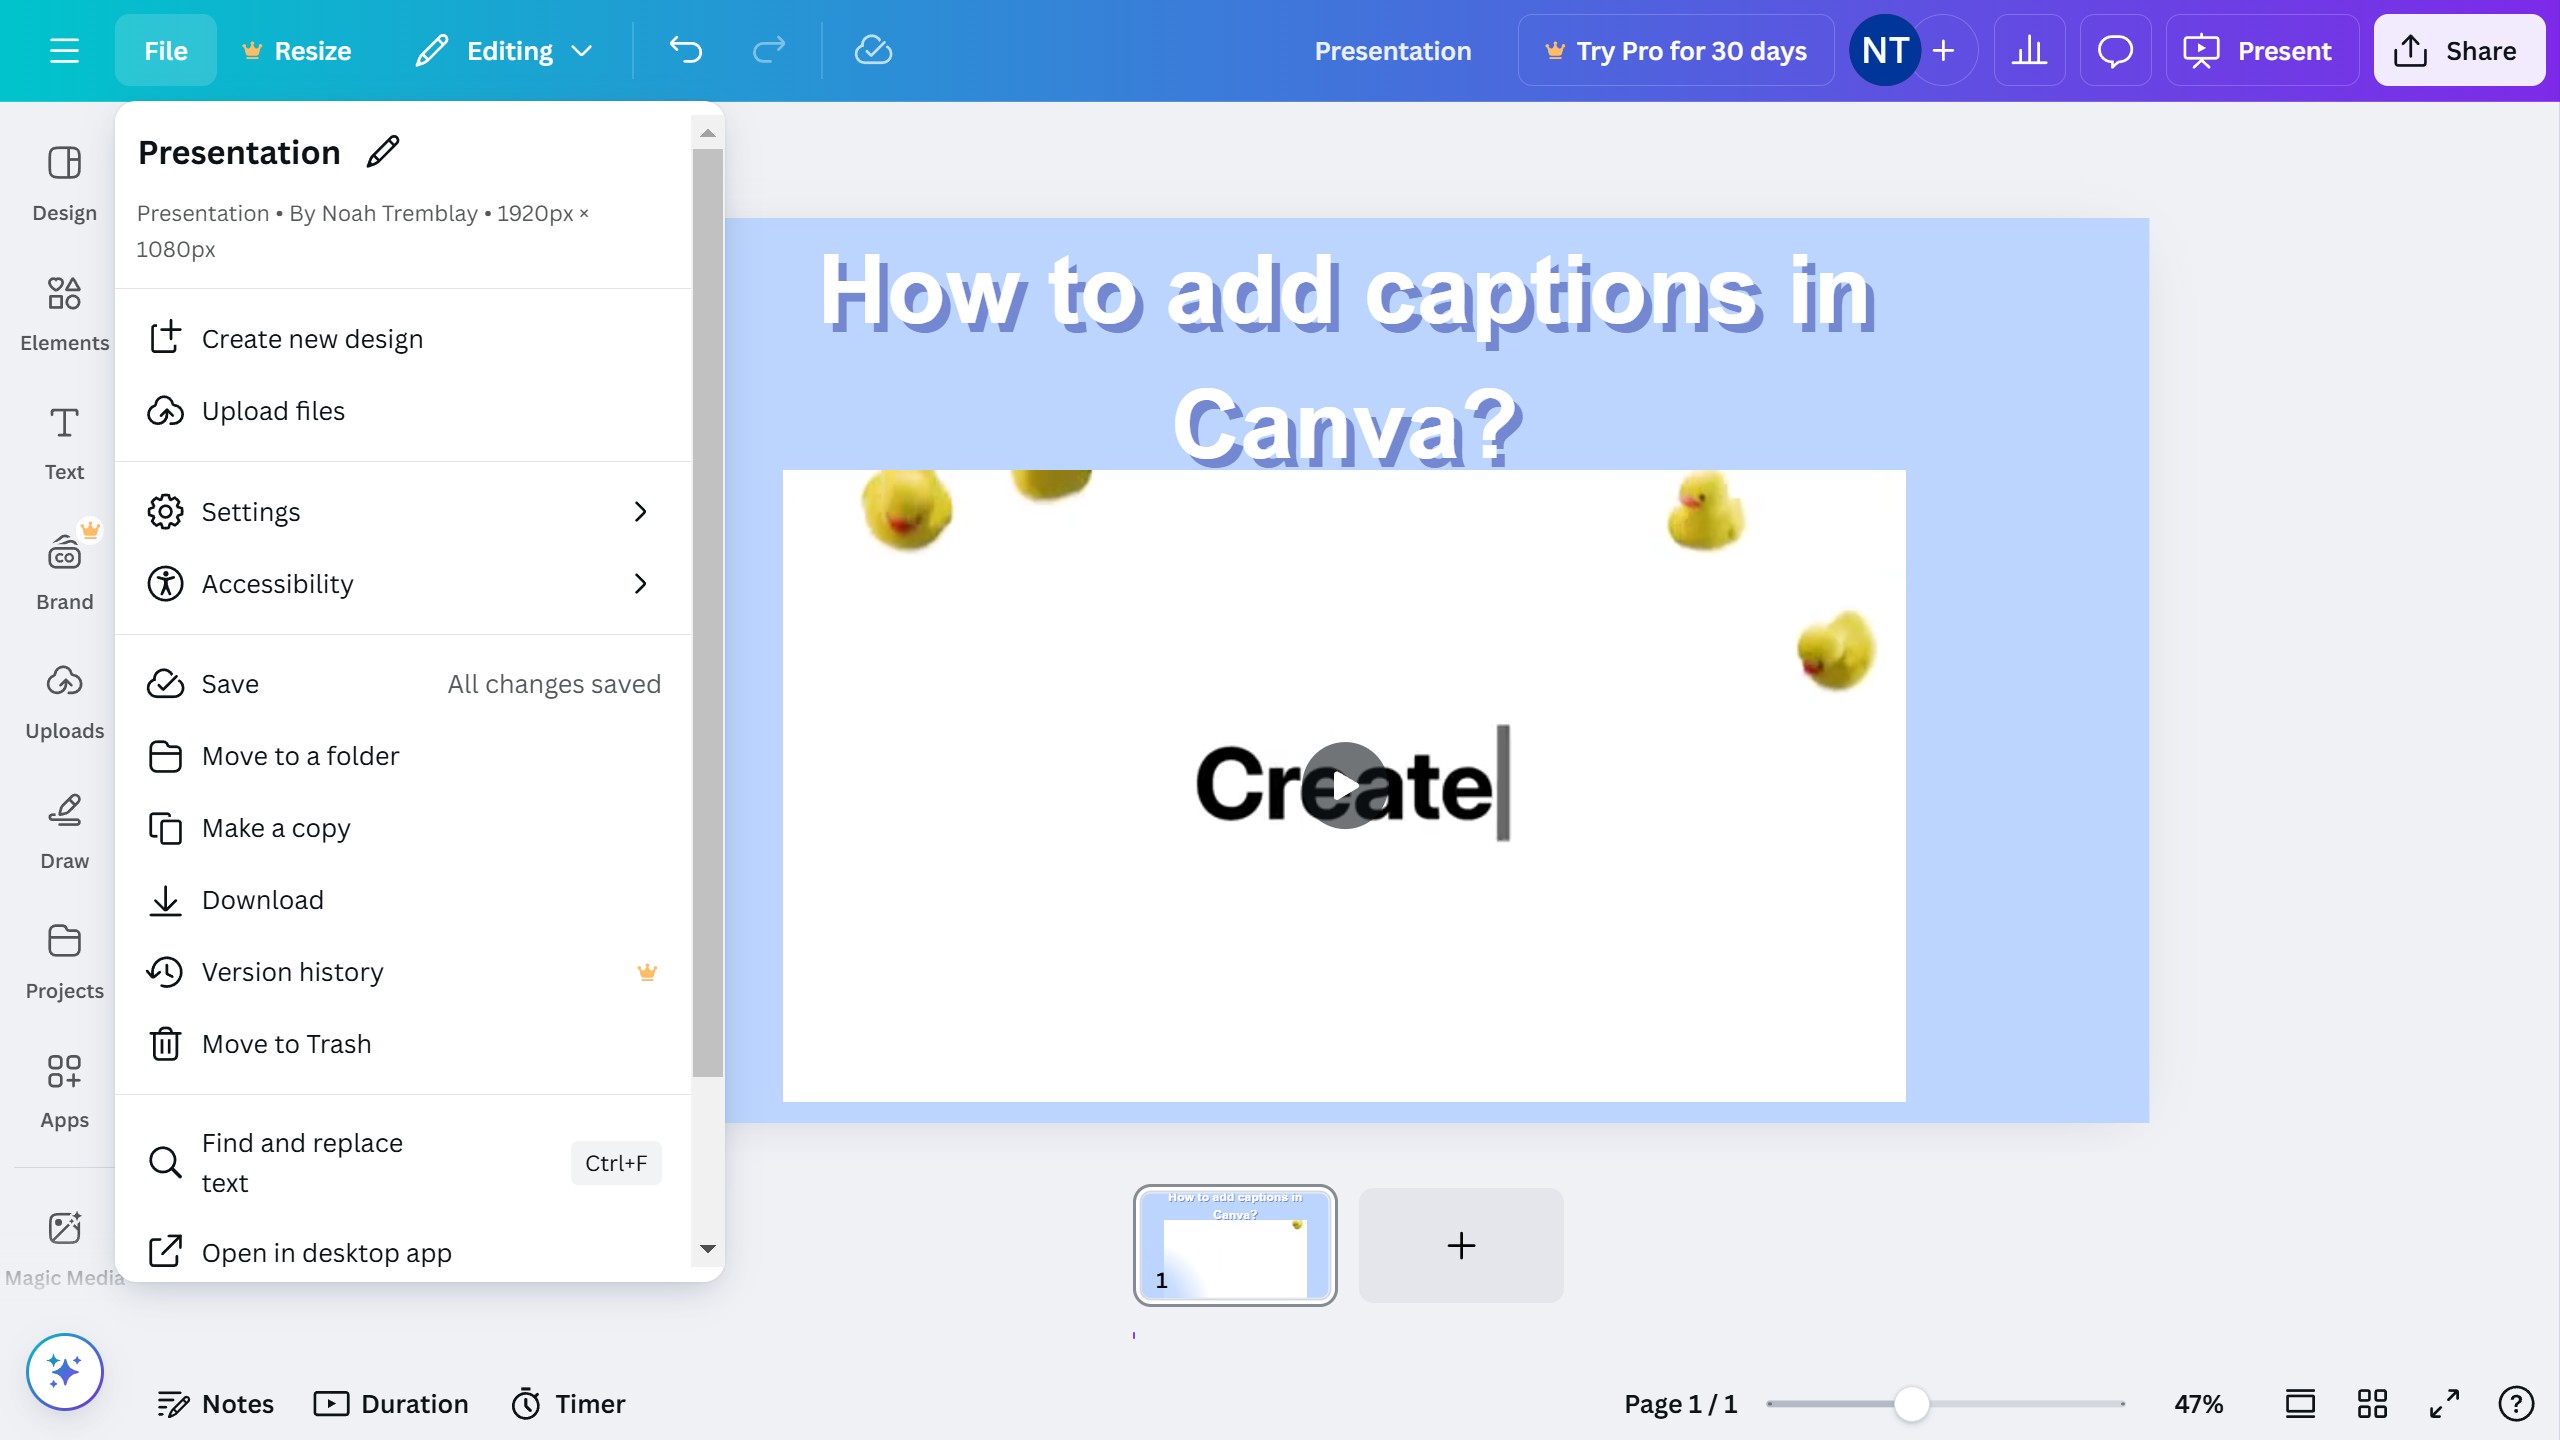This screenshot has width=2560, height=1440.
Task: Open the Draw tool in the sidebar
Action: coord(64,831)
